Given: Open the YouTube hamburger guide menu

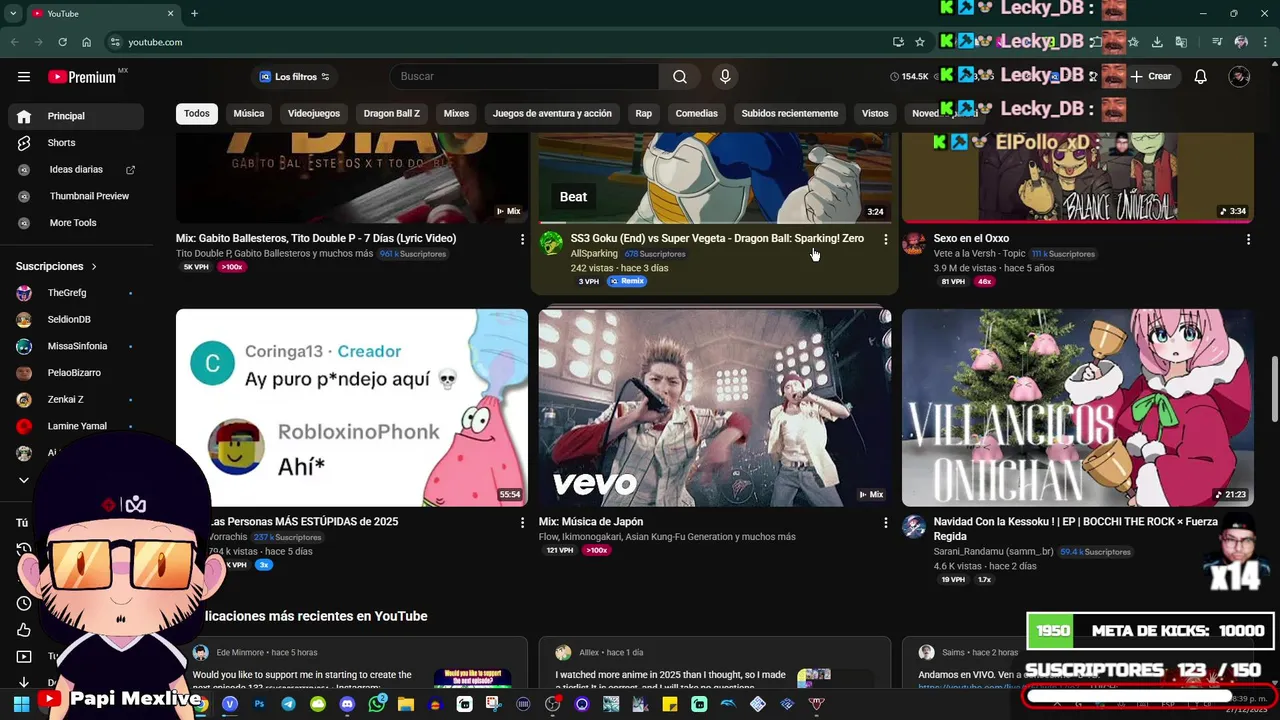Looking at the screenshot, I should 24,77.
